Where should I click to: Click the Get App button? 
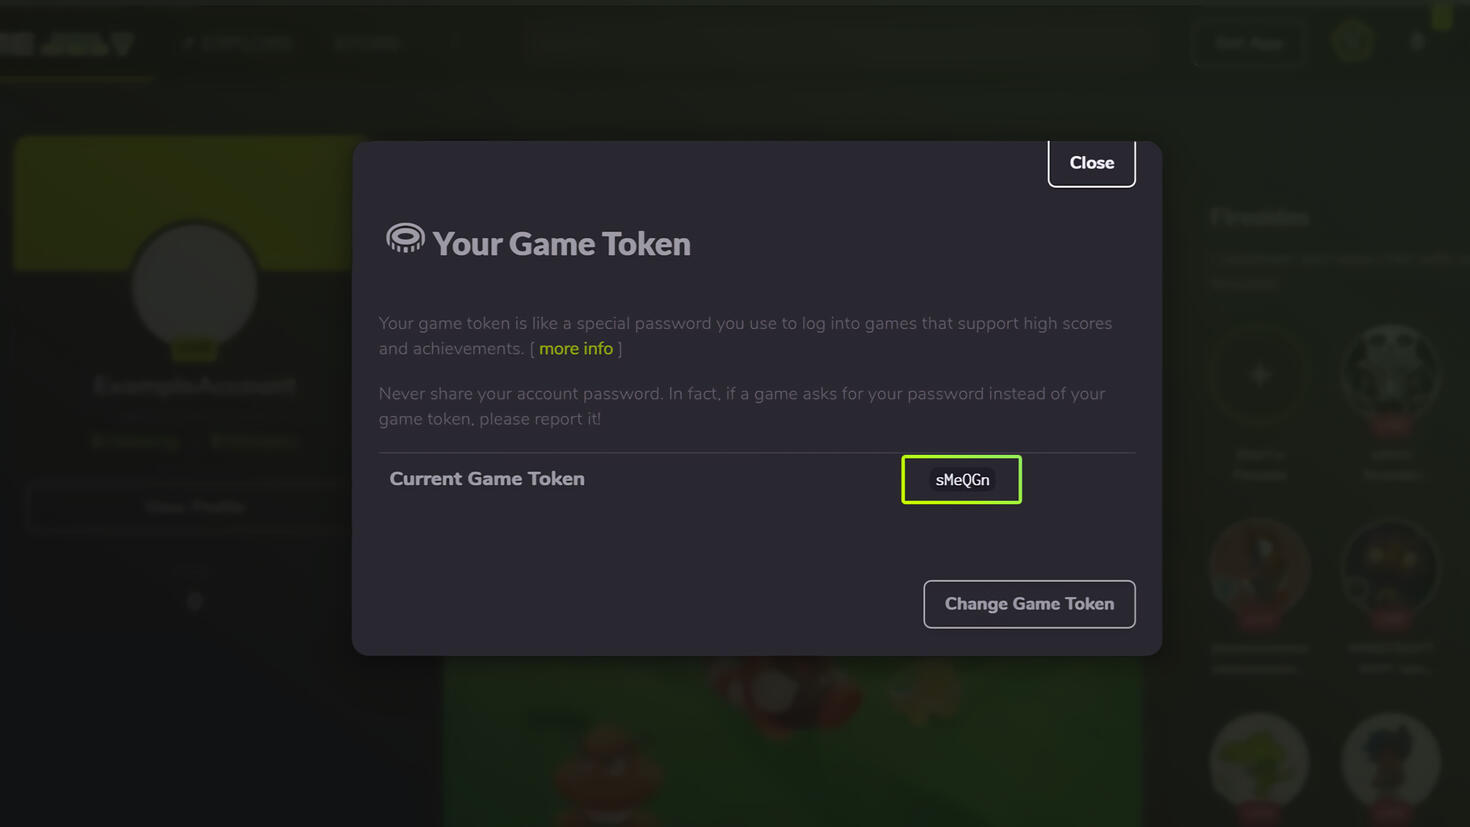[1249, 43]
